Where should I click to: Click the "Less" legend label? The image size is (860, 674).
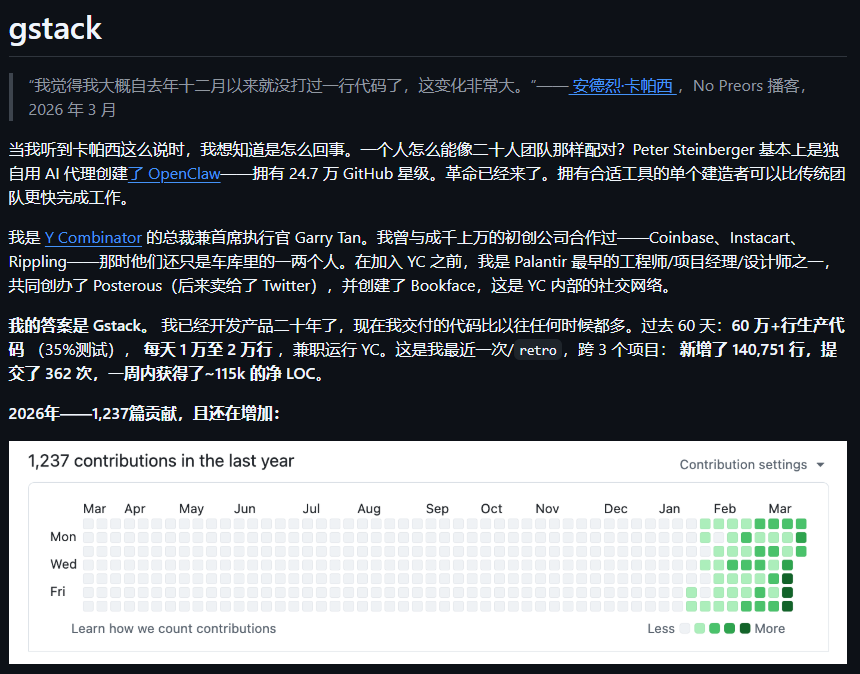point(661,629)
